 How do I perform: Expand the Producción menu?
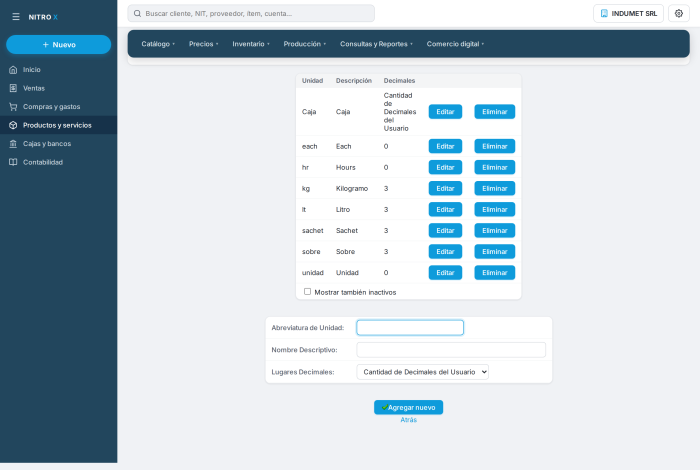(304, 44)
